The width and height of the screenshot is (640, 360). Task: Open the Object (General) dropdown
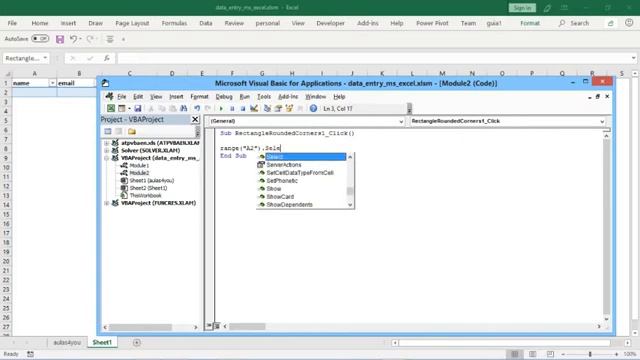401,121
